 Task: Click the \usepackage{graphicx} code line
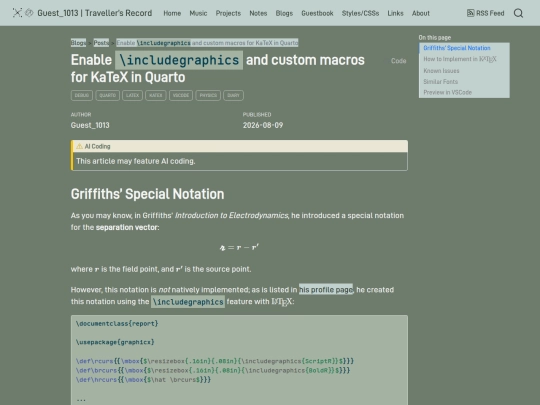[x=115, y=342]
